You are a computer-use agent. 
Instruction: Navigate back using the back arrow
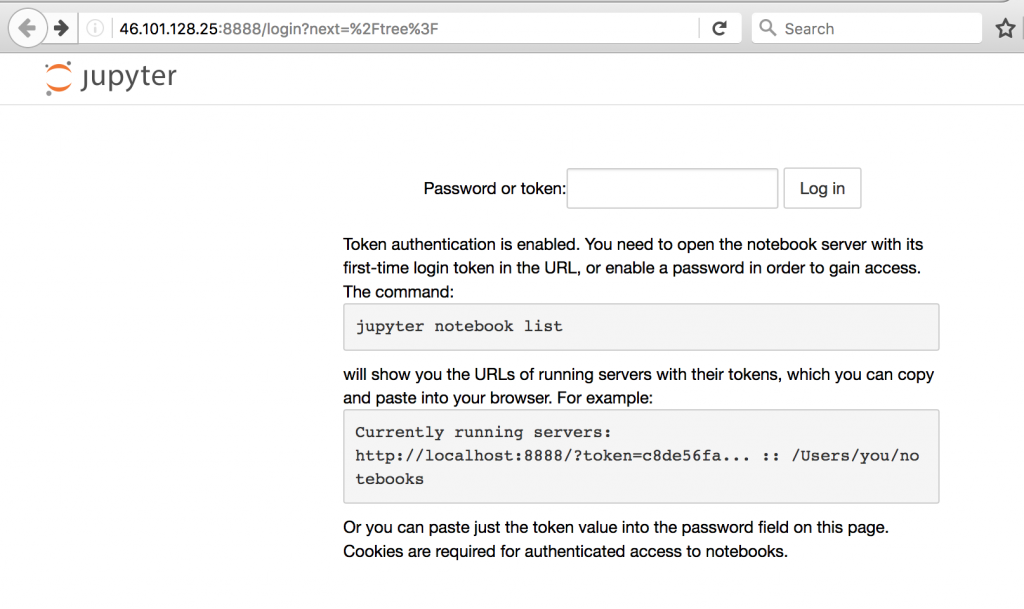(x=28, y=27)
